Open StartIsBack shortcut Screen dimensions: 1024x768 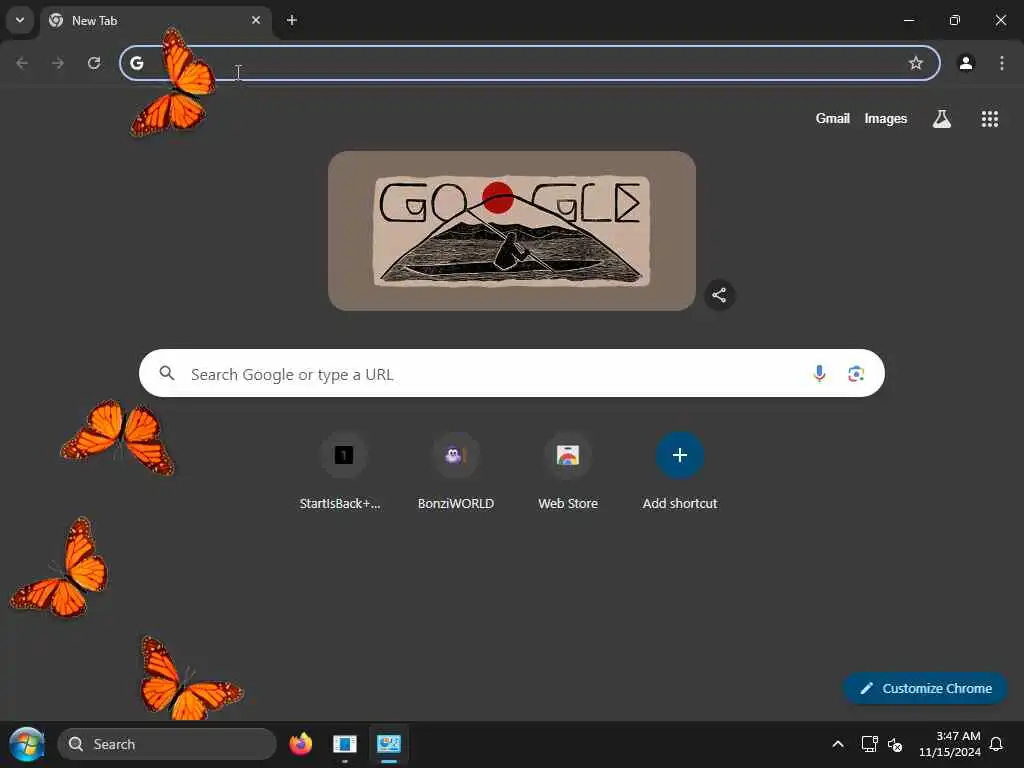(344, 472)
